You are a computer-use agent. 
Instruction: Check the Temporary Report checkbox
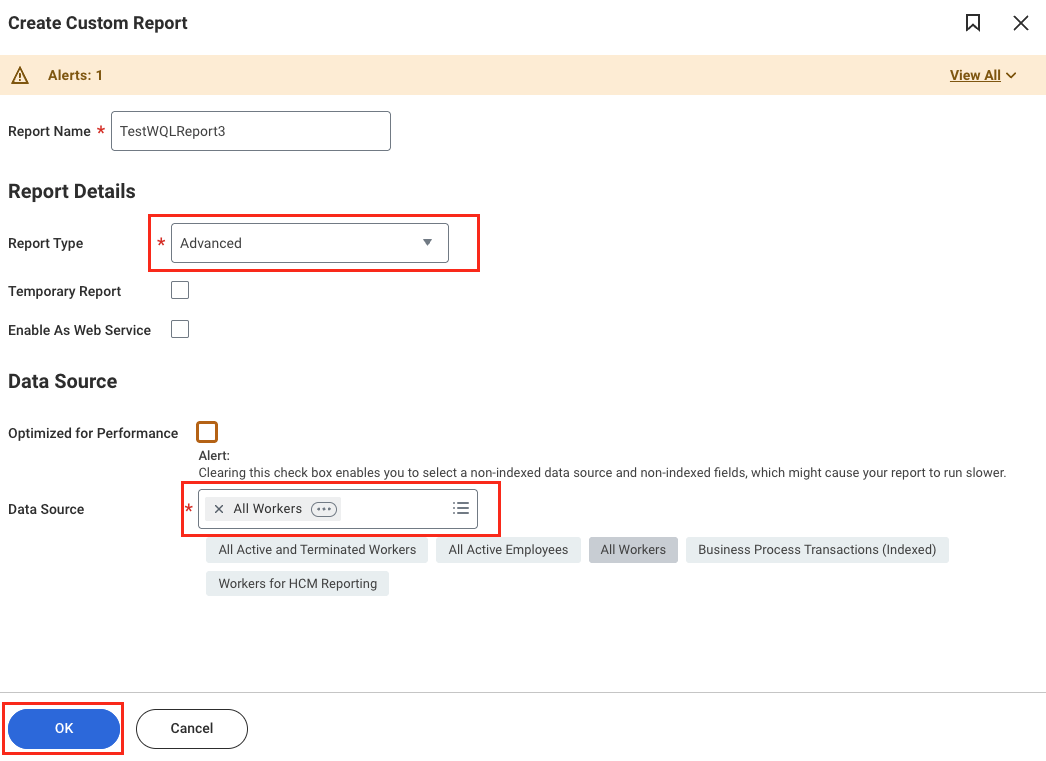click(x=180, y=289)
